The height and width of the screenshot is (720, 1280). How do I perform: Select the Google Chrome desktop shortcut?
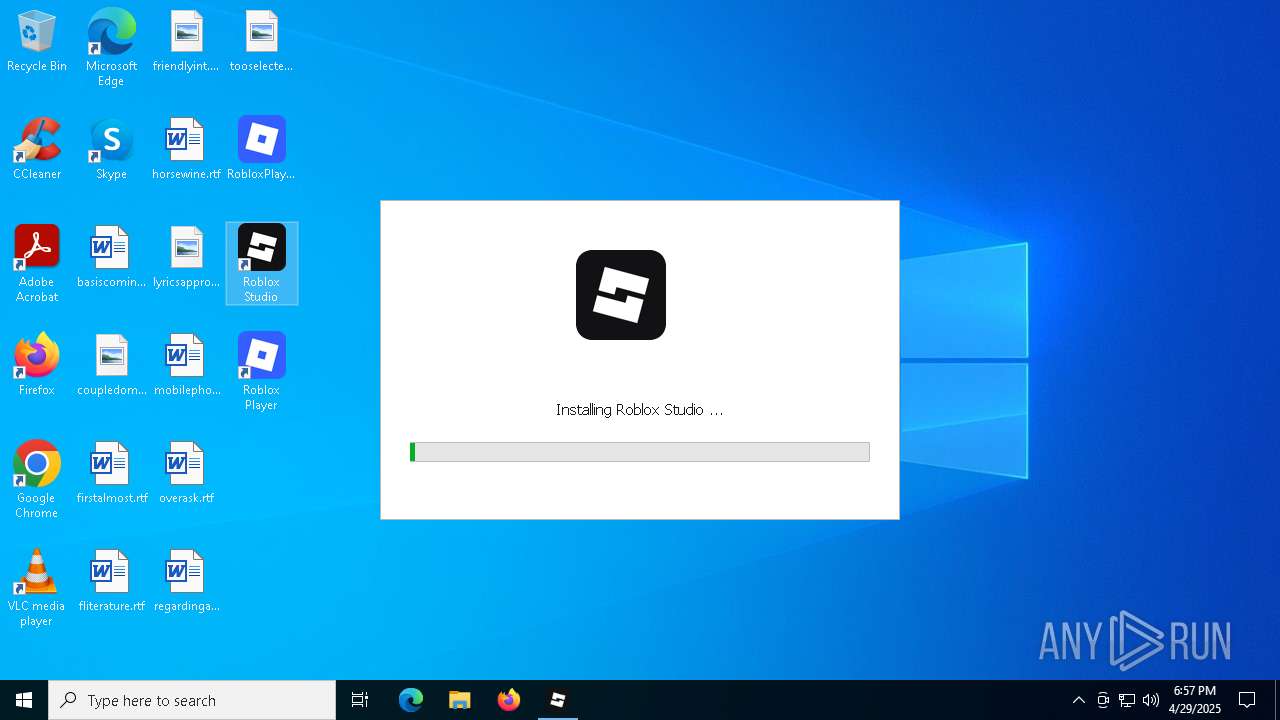point(37,480)
